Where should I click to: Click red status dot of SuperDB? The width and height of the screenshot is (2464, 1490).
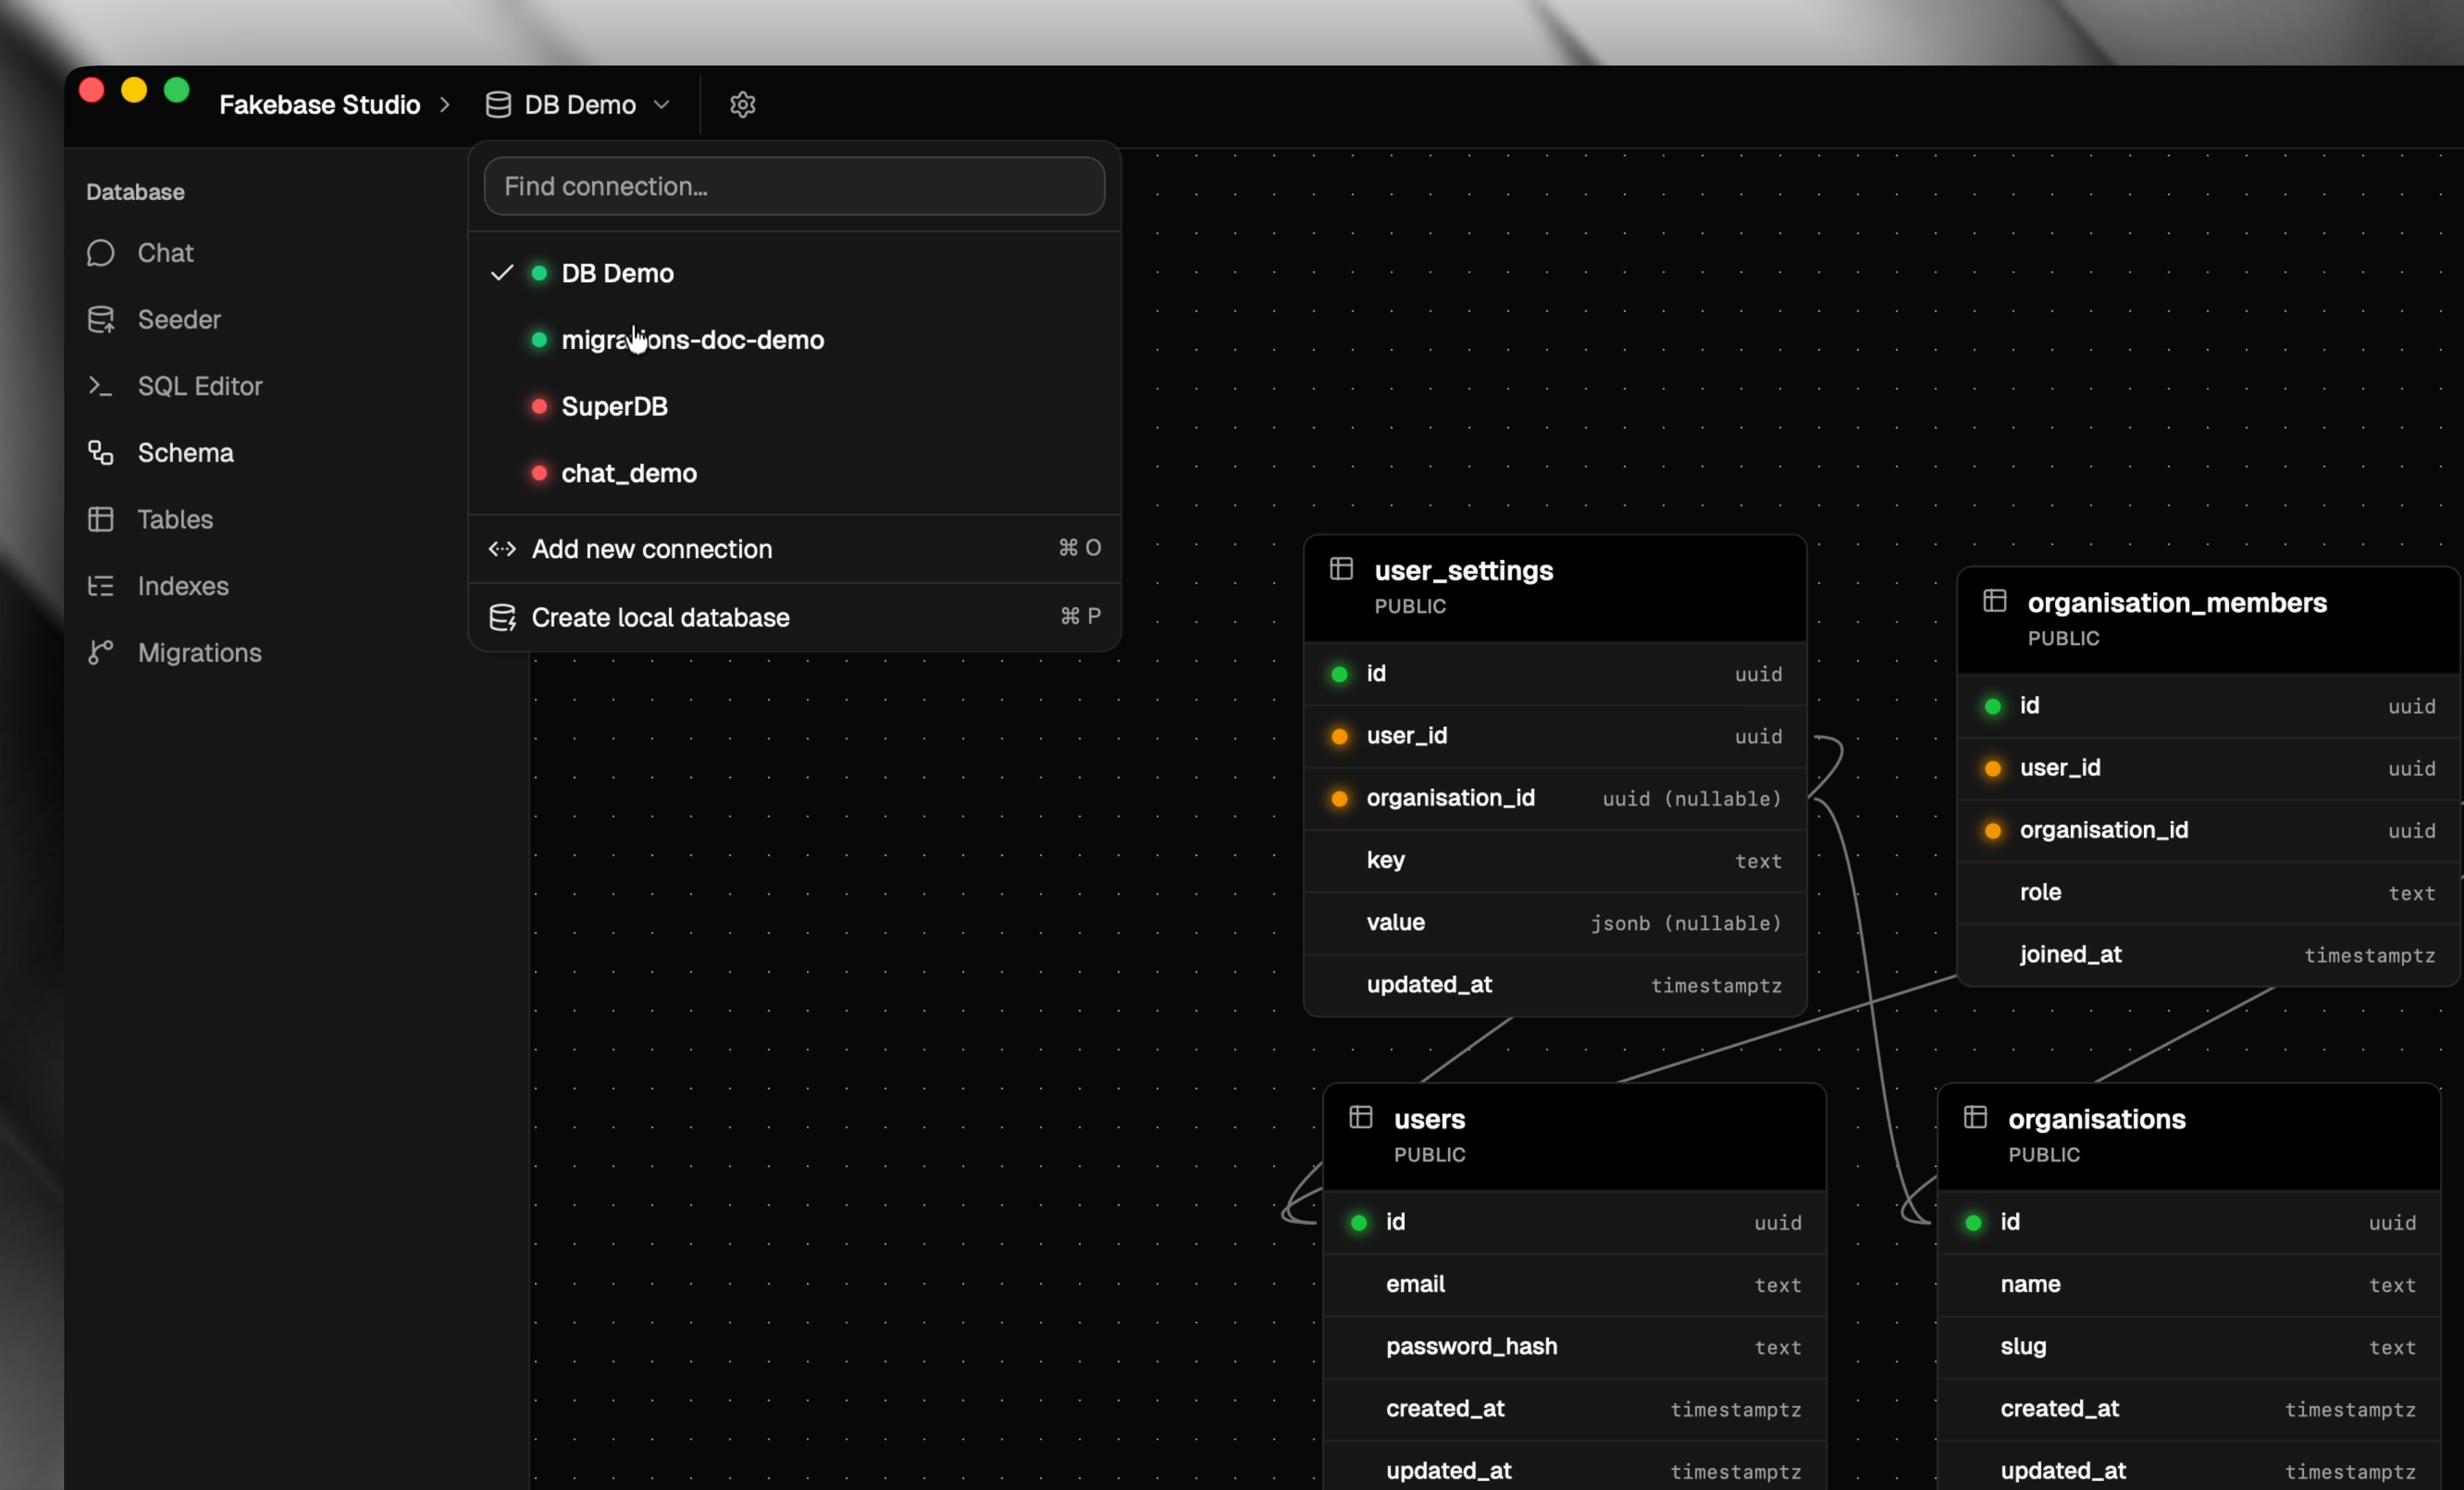coord(539,406)
